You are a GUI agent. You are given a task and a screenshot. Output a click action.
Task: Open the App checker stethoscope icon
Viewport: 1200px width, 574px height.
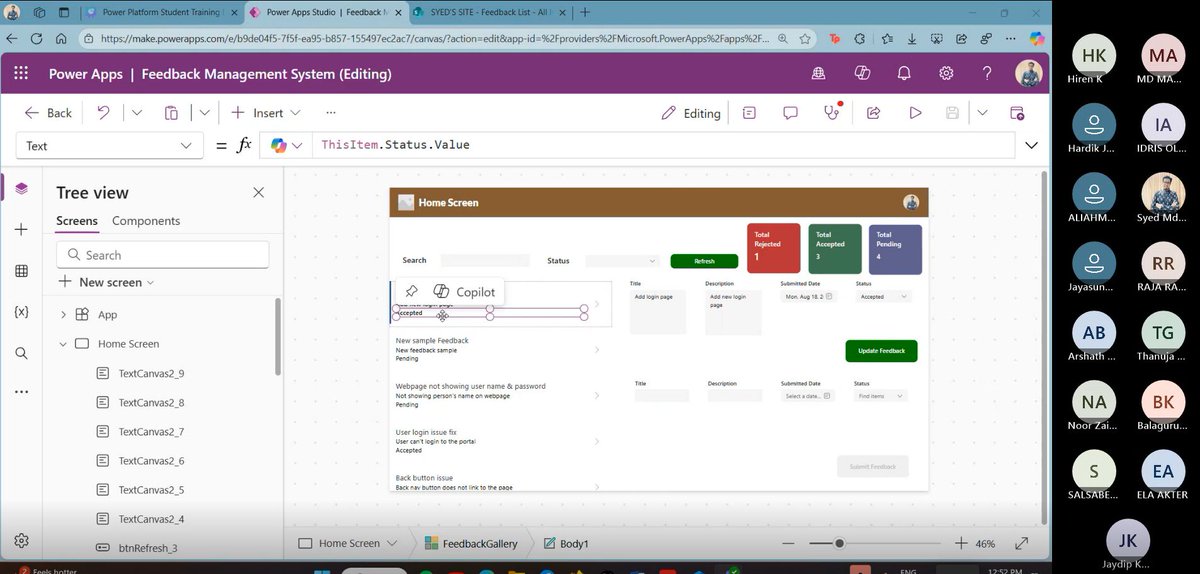pos(831,113)
